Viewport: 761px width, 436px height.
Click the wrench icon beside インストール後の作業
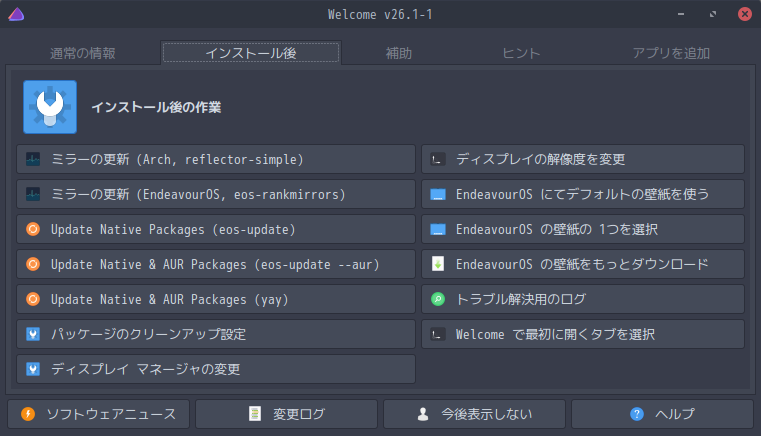click(50, 107)
